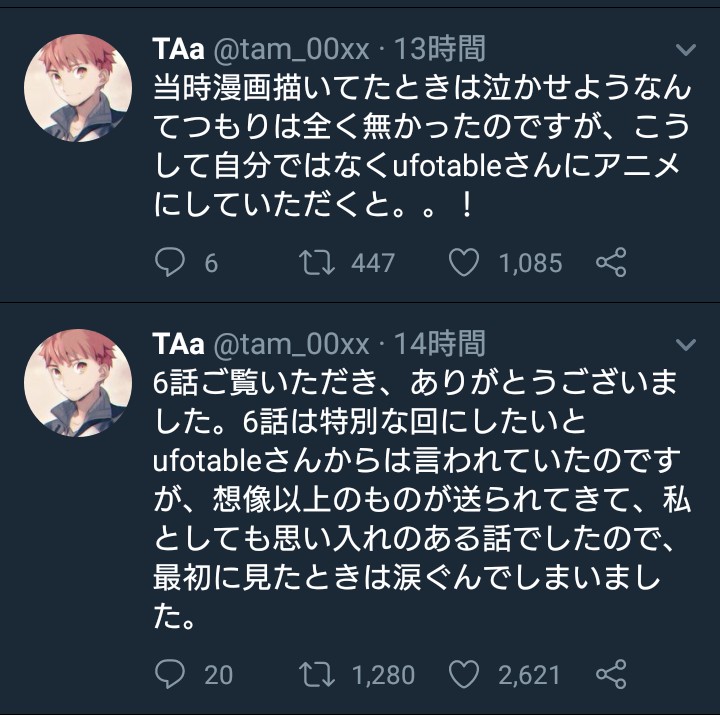Image resolution: width=720 pixels, height=715 pixels.
Task: Share the tweet posted 13時間 ago
Action: click(x=610, y=263)
